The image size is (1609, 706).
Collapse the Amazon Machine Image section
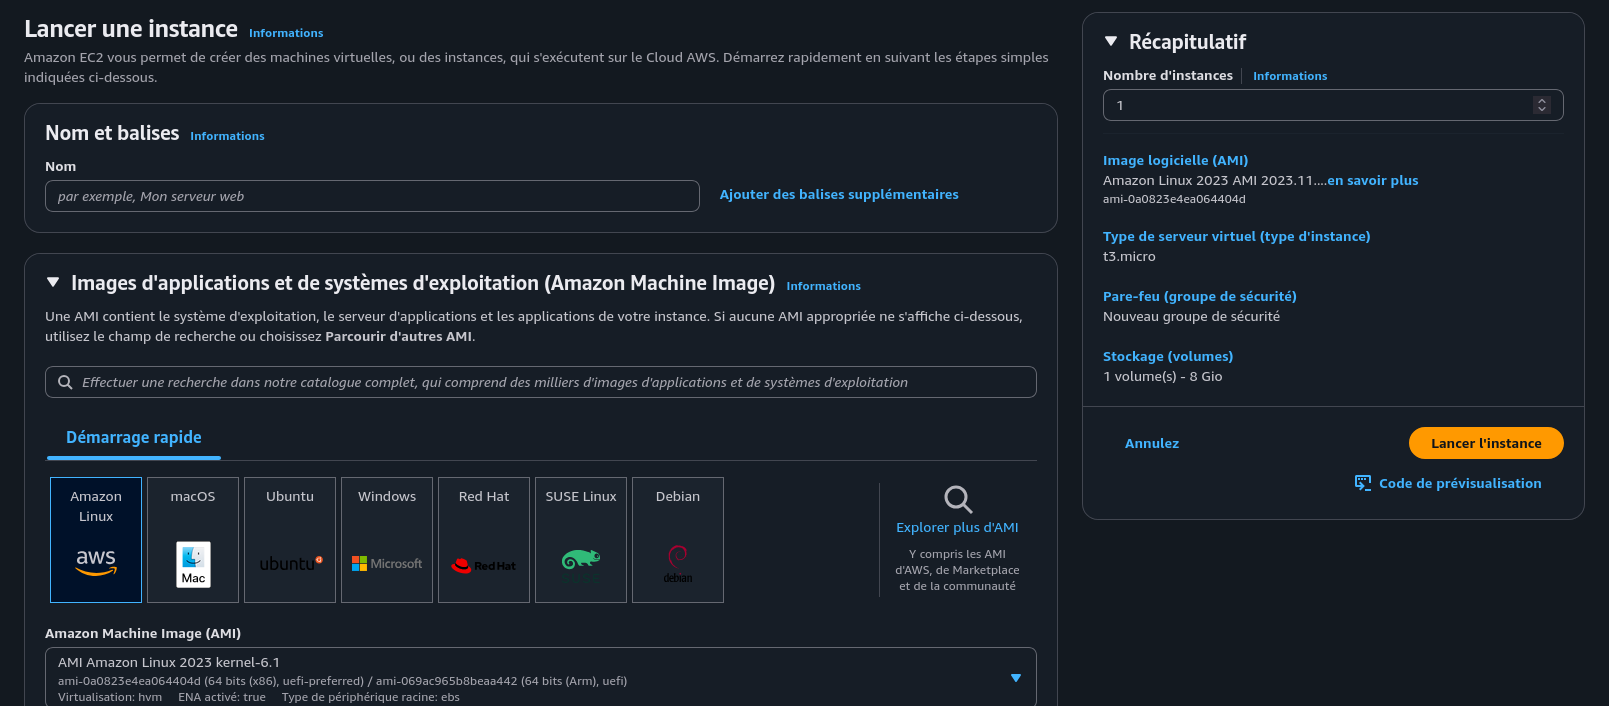click(x=53, y=283)
